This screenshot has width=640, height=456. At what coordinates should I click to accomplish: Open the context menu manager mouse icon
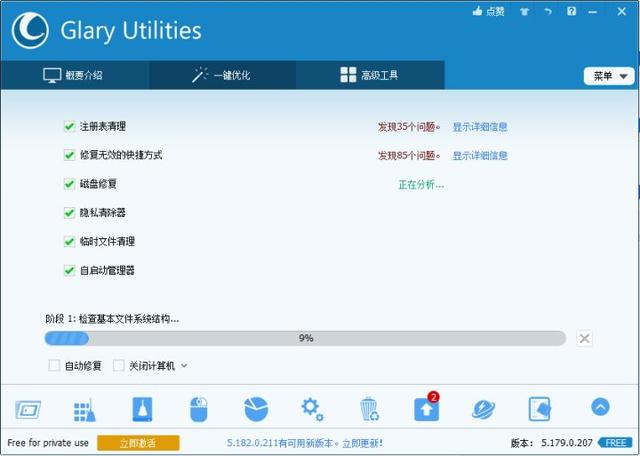pos(199,409)
